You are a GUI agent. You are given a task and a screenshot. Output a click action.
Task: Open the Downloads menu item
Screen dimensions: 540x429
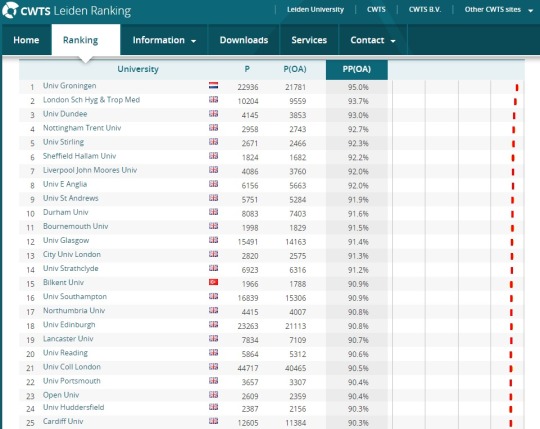coord(244,40)
